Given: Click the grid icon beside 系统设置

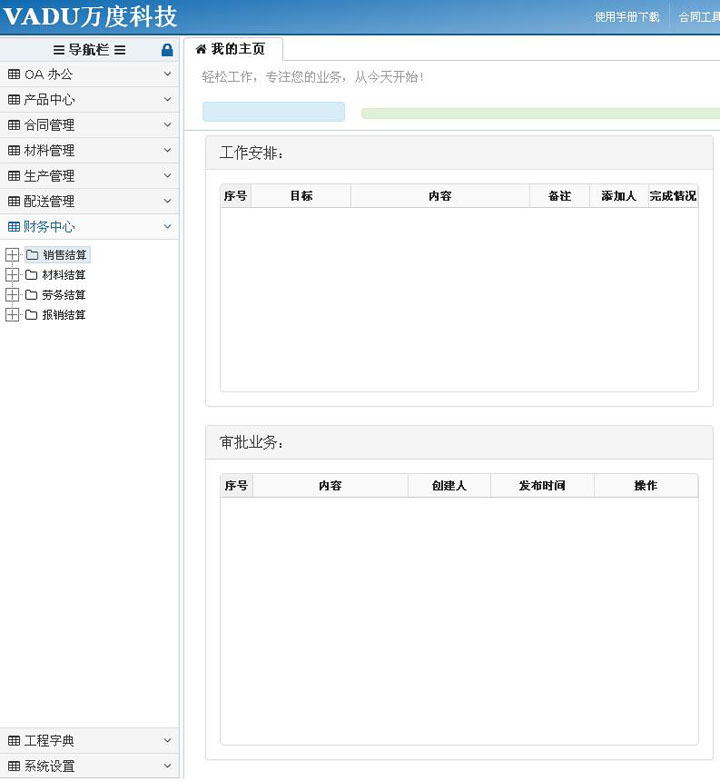Looking at the screenshot, I should click(14, 767).
